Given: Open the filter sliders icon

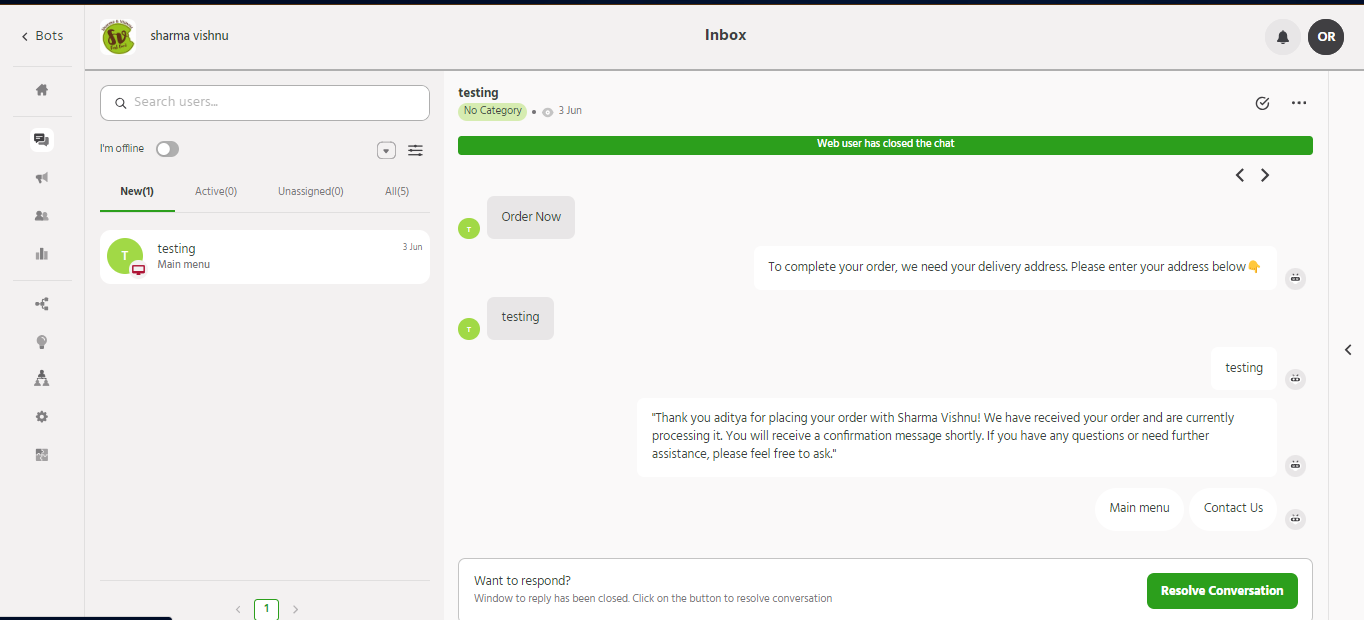Looking at the screenshot, I should pyautogui.click(x=415, y=150).
